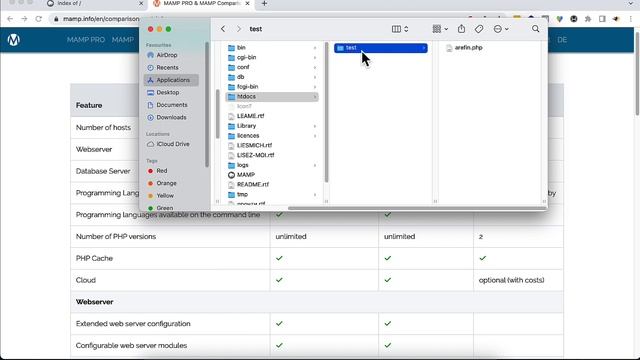640x360 pixels.
Task: Close the Index of / browser tab
Action: (141, 3)
